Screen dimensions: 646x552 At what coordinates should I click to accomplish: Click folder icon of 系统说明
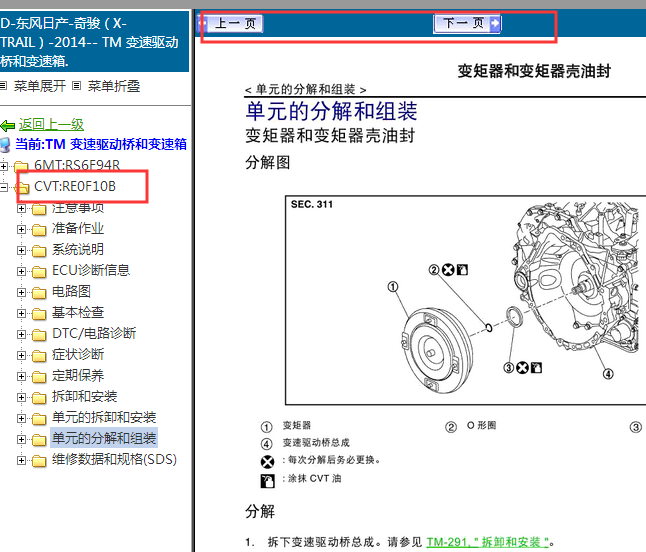click(x=39, y=250)
